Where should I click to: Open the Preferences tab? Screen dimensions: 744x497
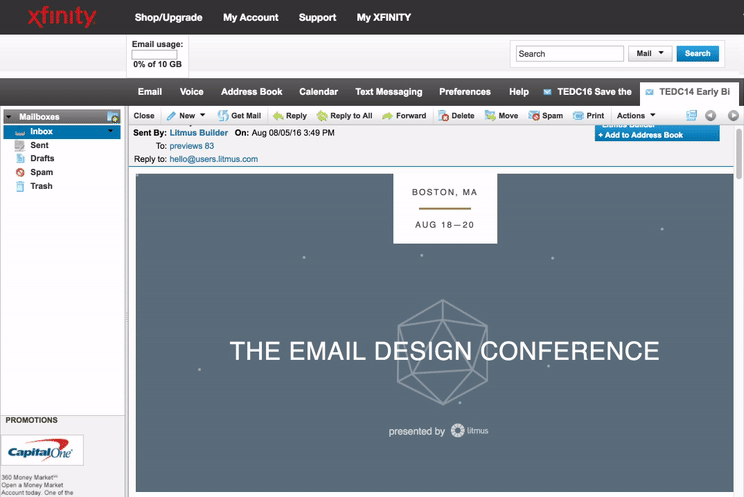tap(465, 92)
